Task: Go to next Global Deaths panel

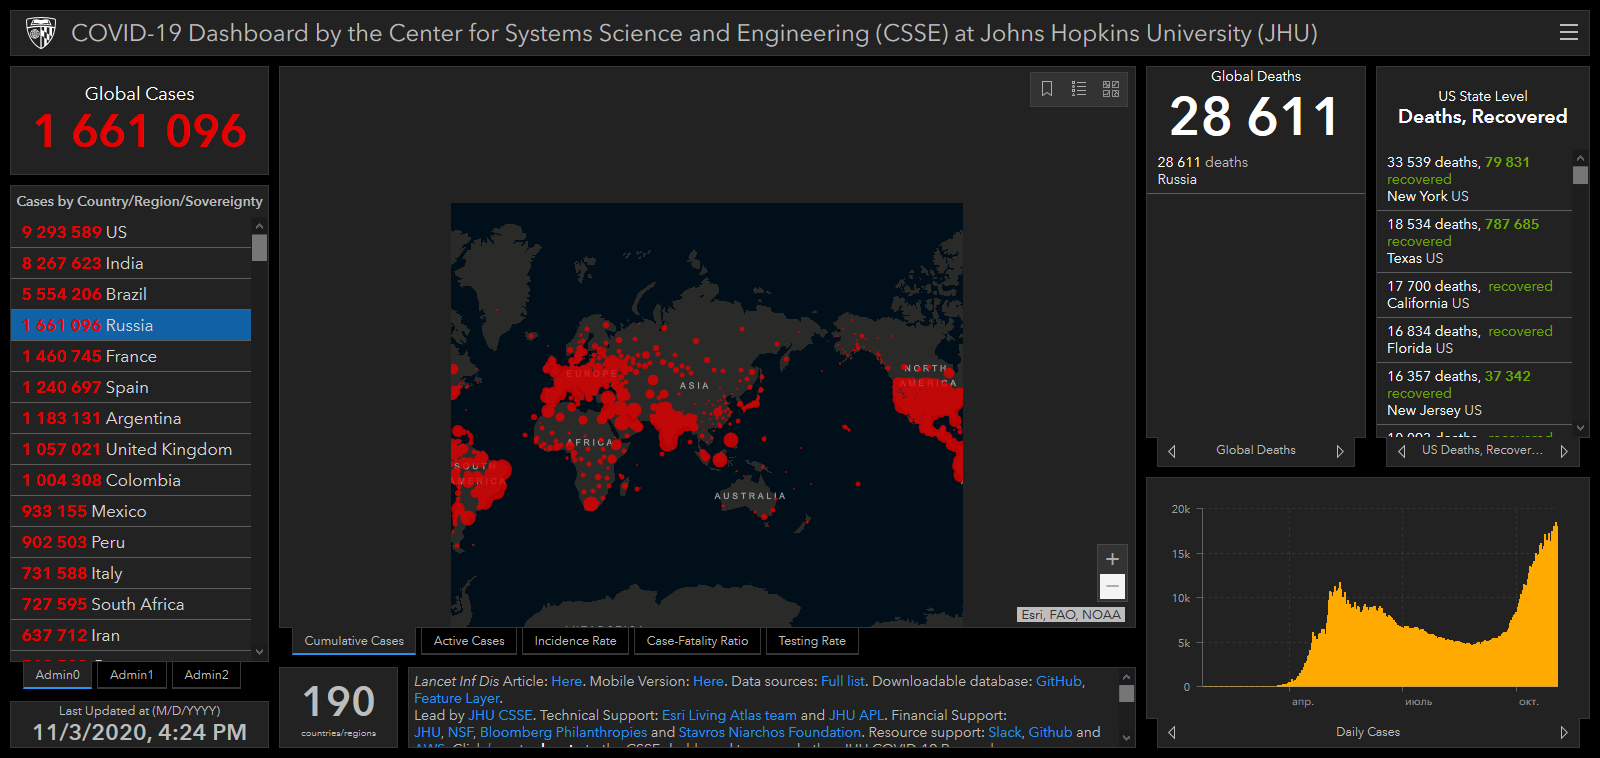Action: [x=1340, y=451]
